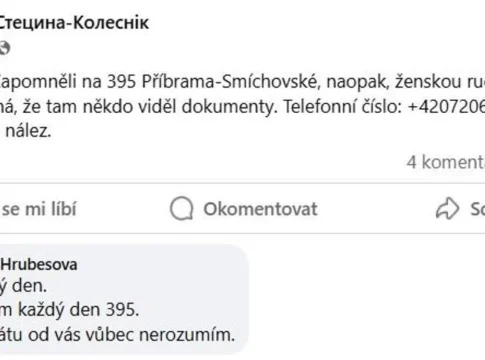The width and height of the screenshot is (485, 360).
Task: Open the 4 komentáře comments count
Action: click(445, 162)
